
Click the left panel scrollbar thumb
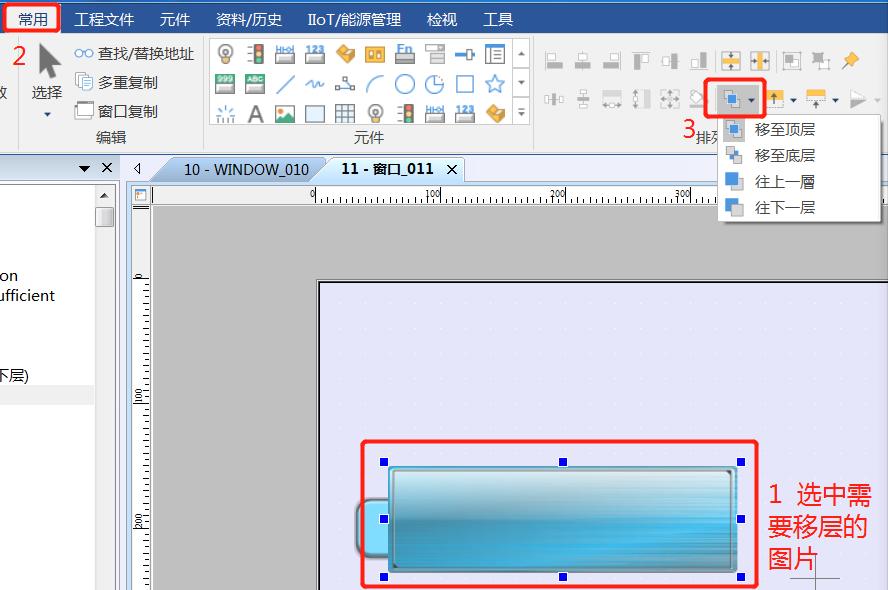(x=104, y=216)
